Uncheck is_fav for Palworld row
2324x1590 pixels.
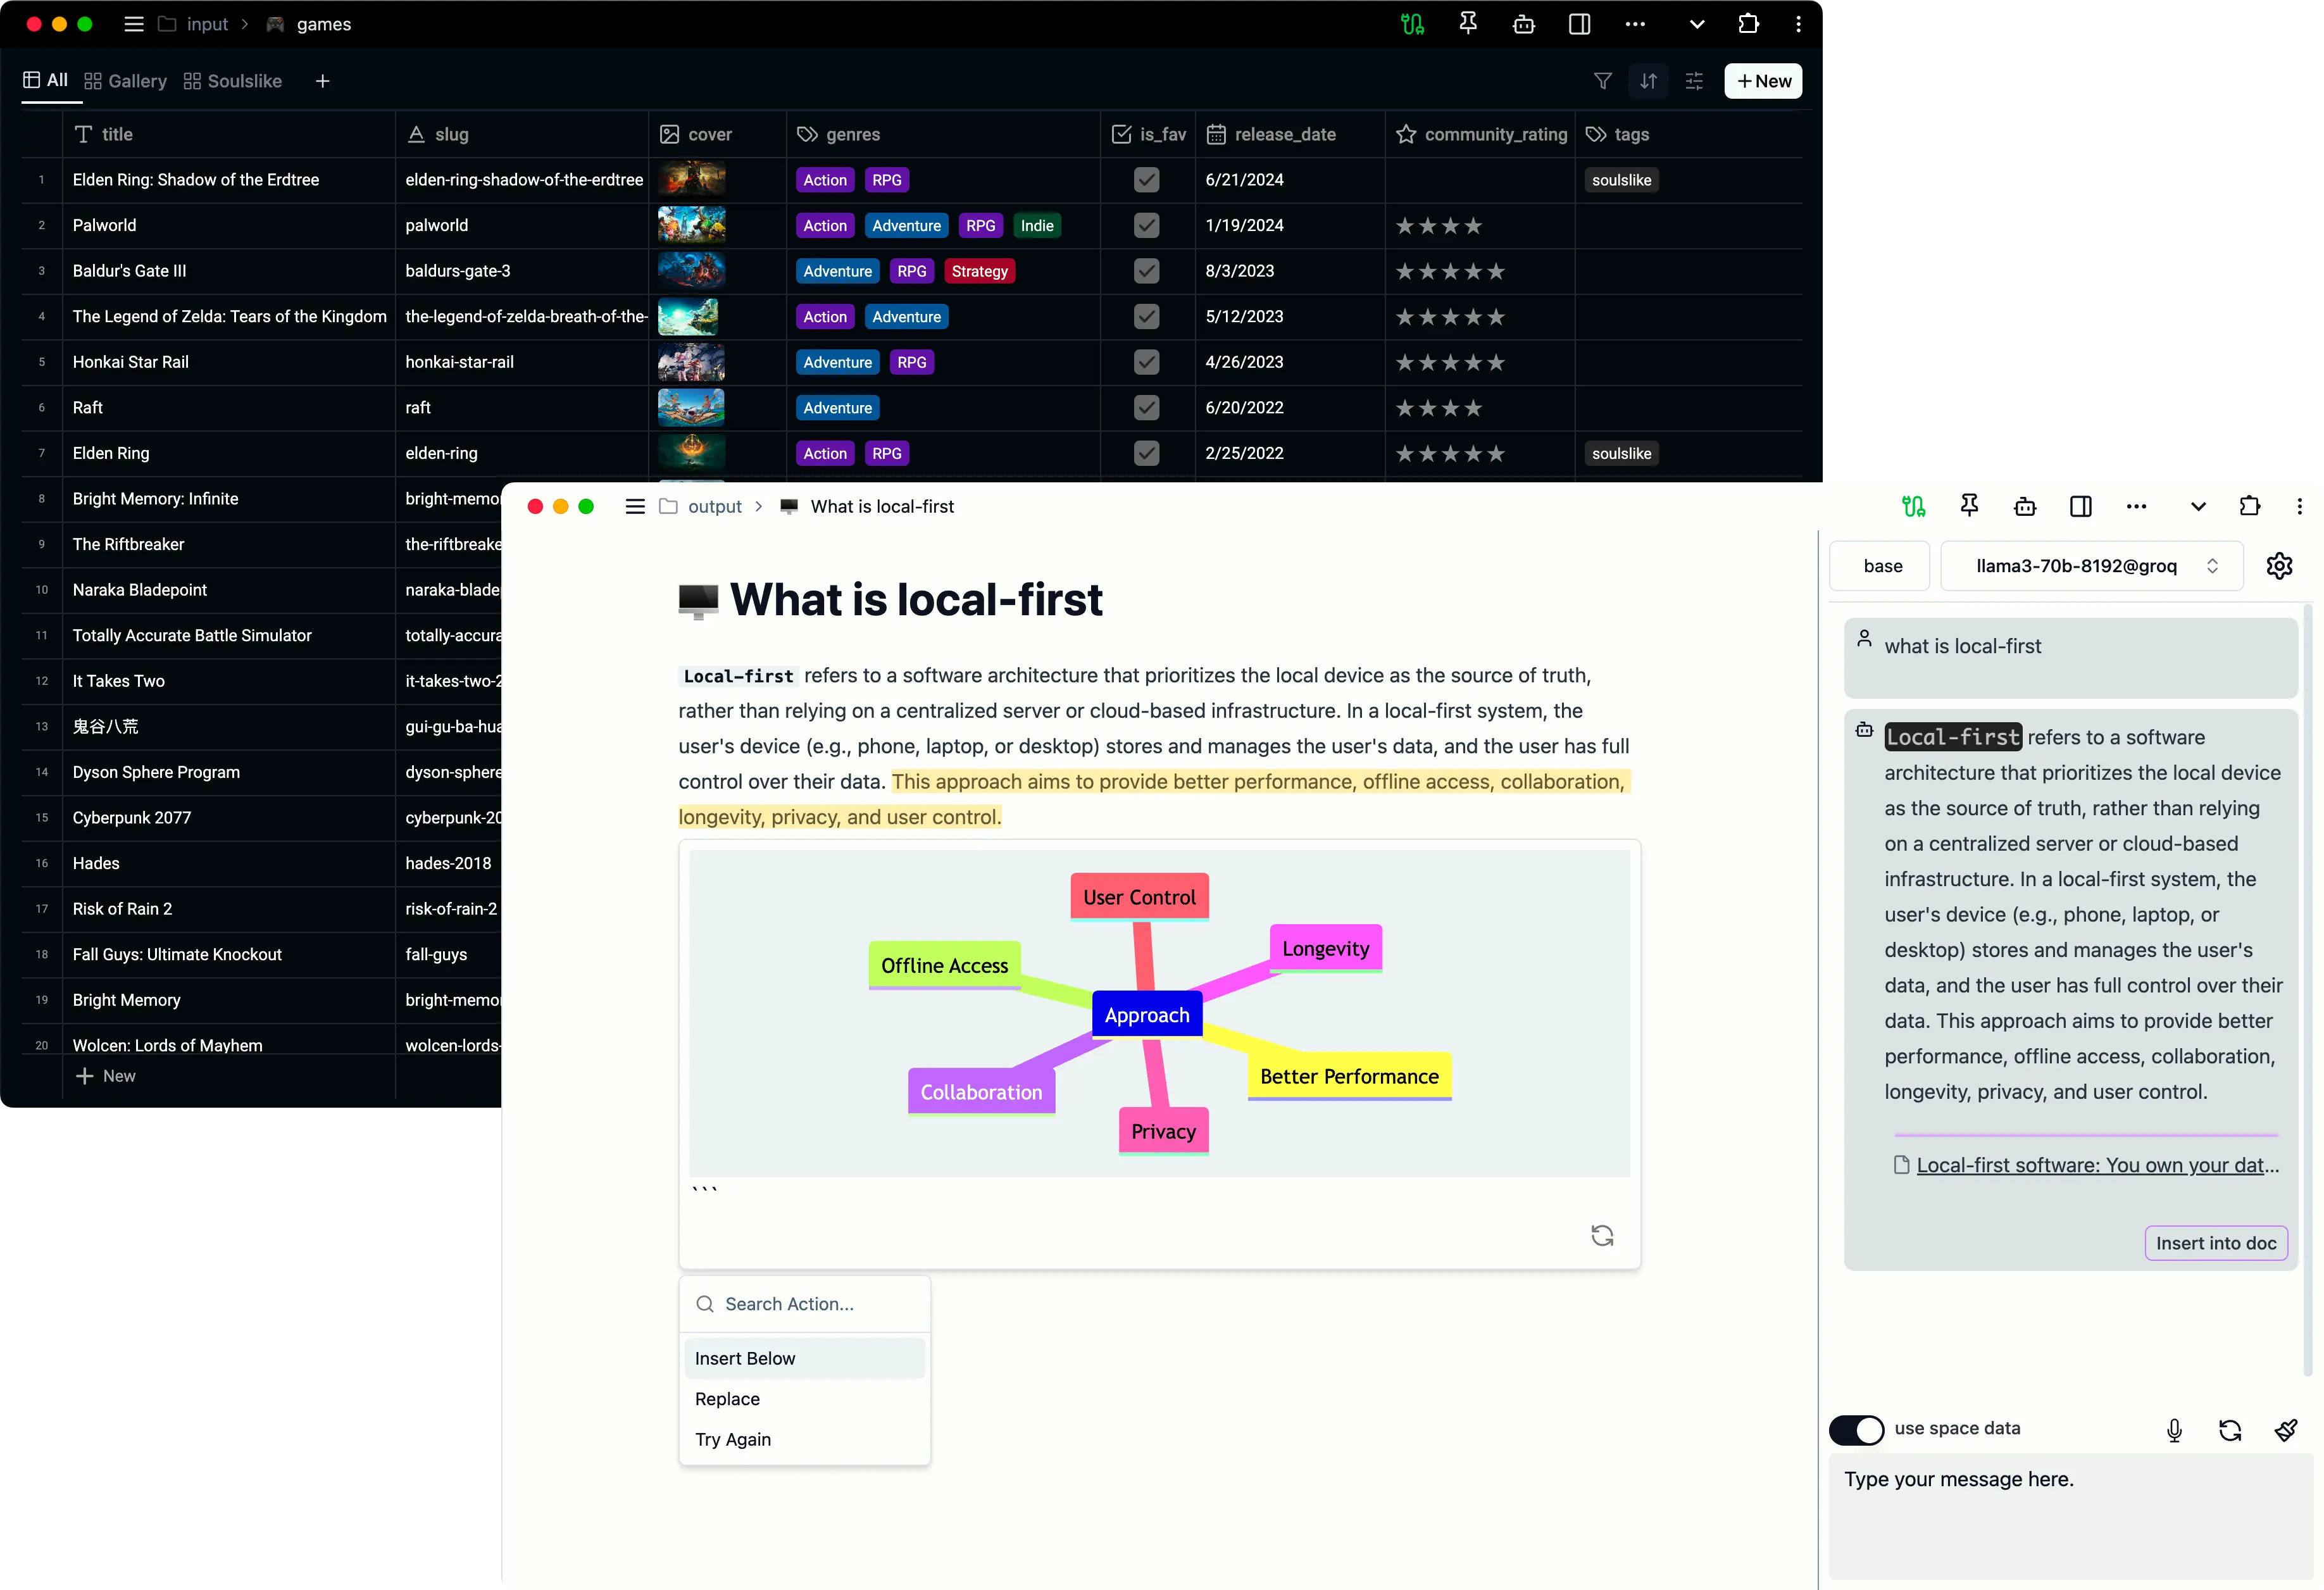tap(1147, 226)
